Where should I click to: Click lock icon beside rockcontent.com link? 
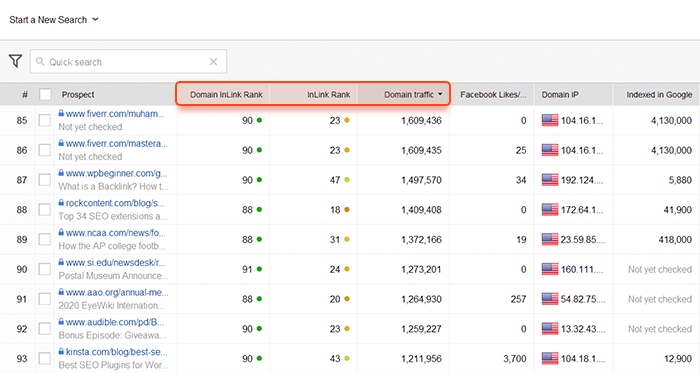(61, 203)
